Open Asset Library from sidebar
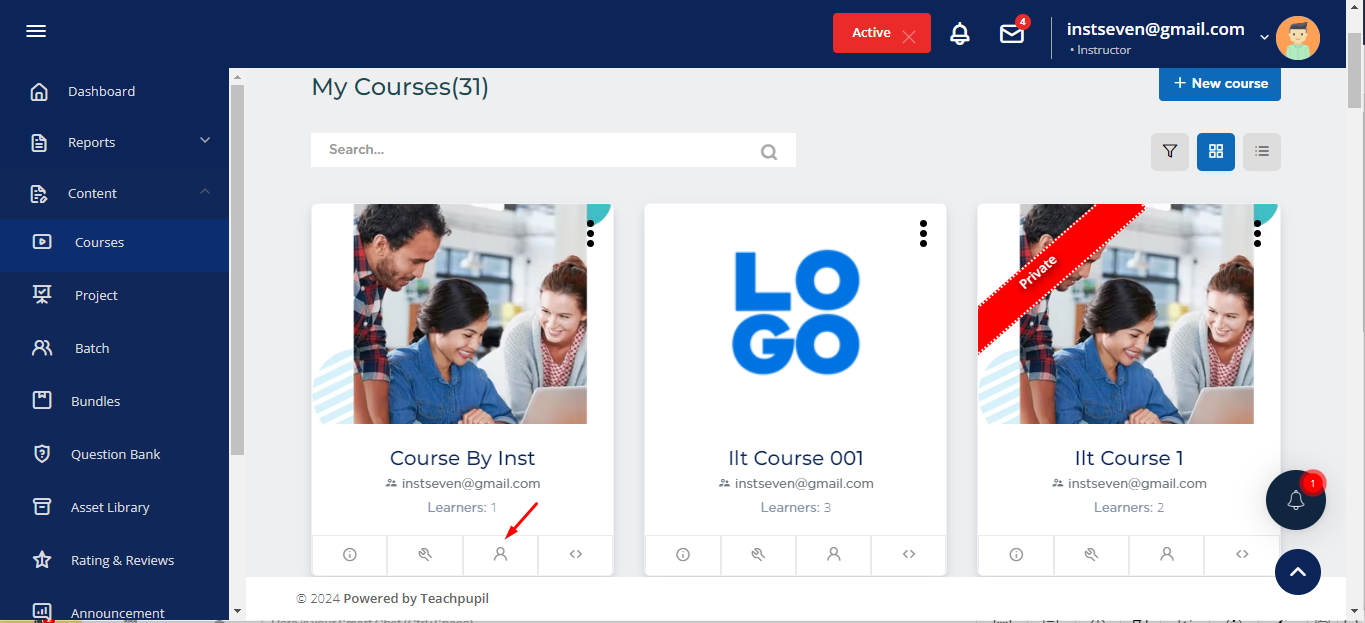 [110, 507]
